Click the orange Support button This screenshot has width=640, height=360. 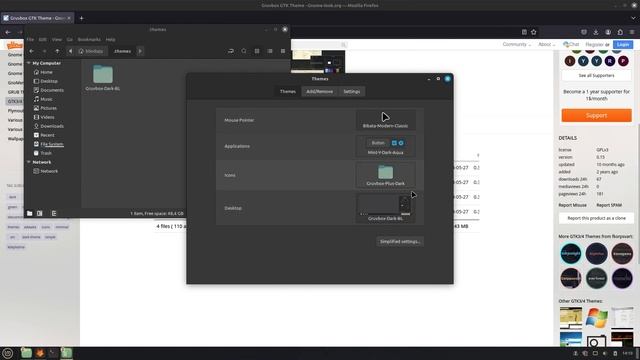pyautogui.click(x=596, y=116)
